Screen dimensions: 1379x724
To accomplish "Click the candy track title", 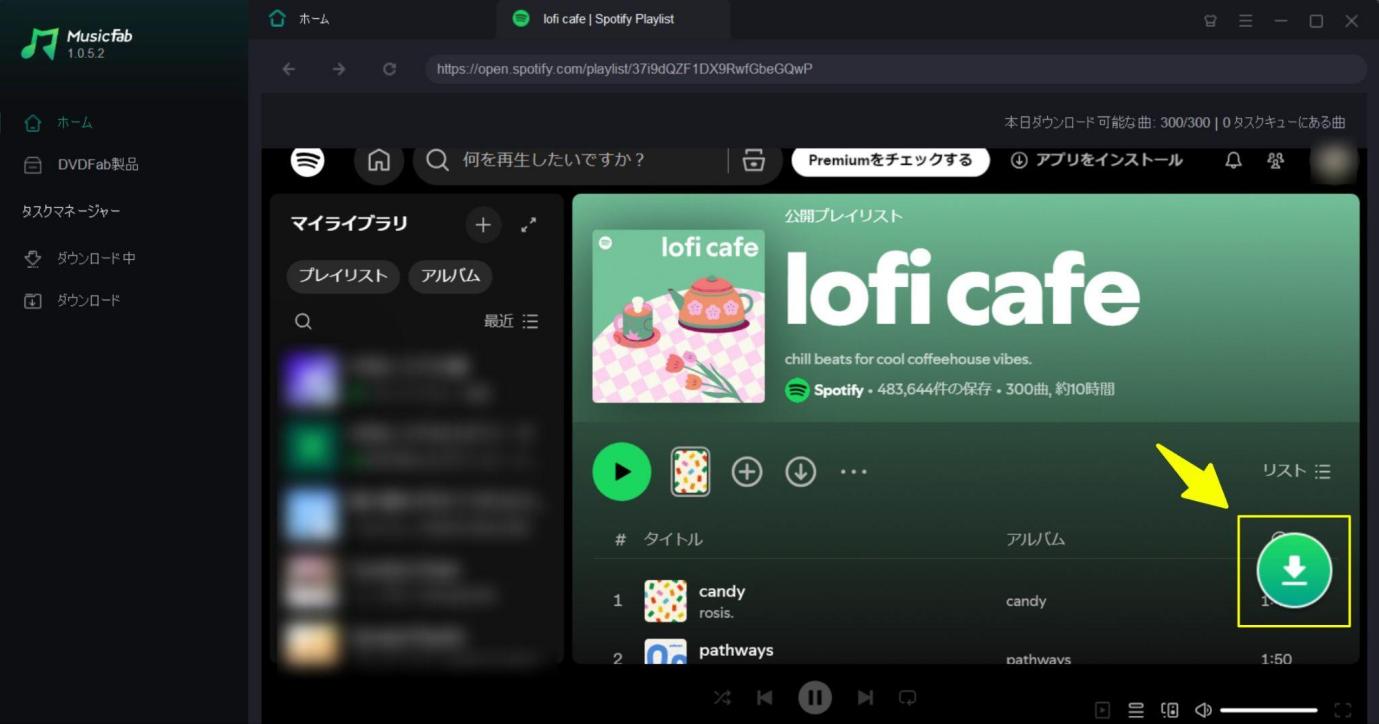I will 722,591.
